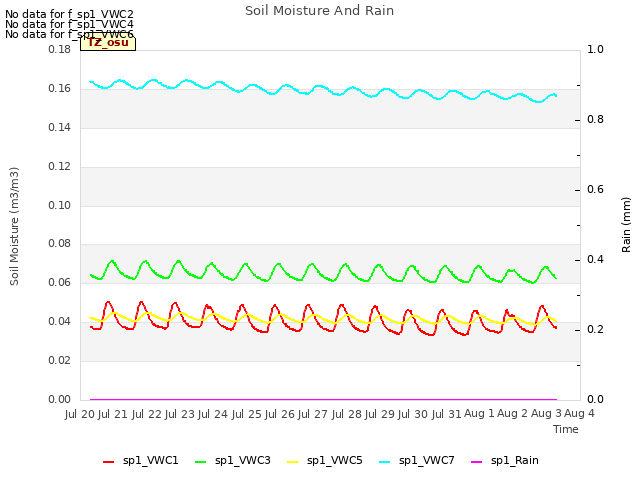Click the 0.06 left axis value
The image size is (640, 480).
click(60, 282)
